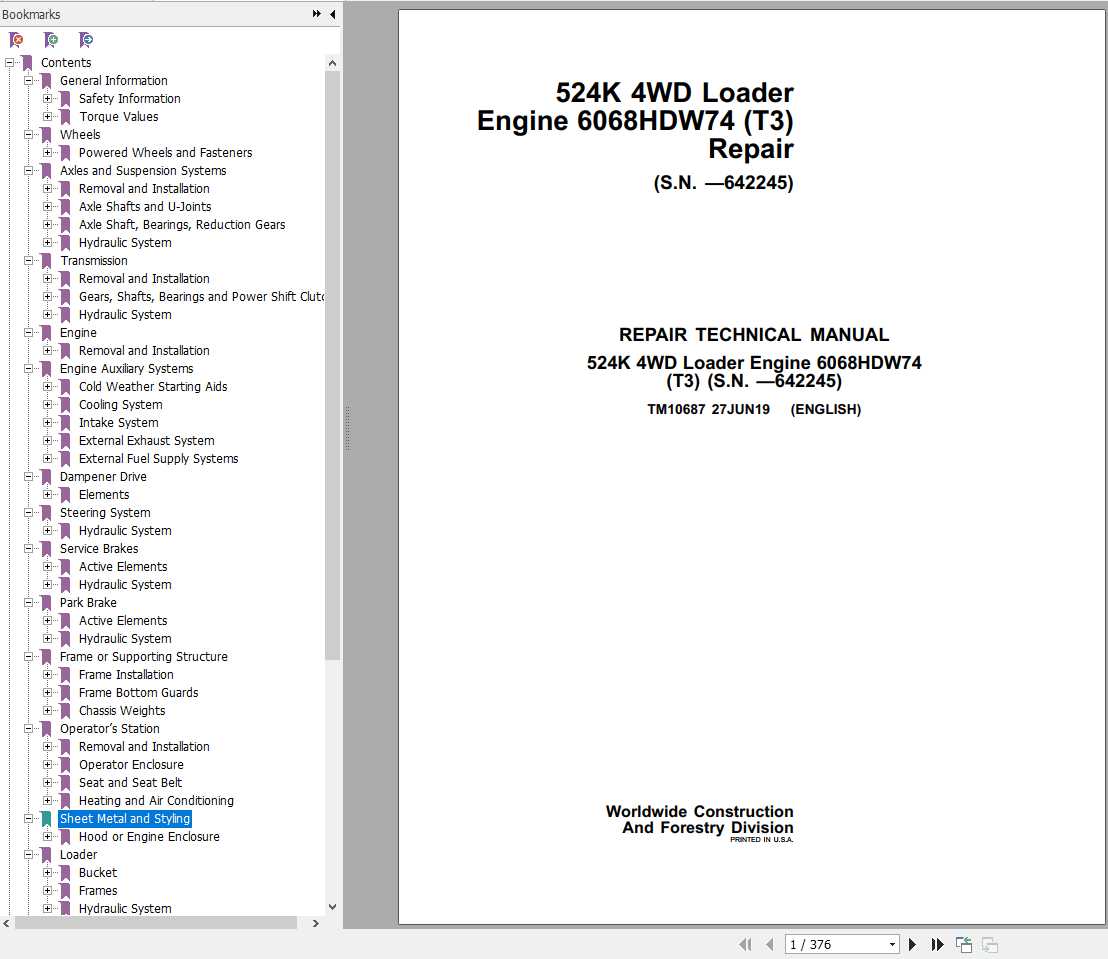Go to the next page
This screenshot has height=959, width=1108.
[x=912, y=944]
